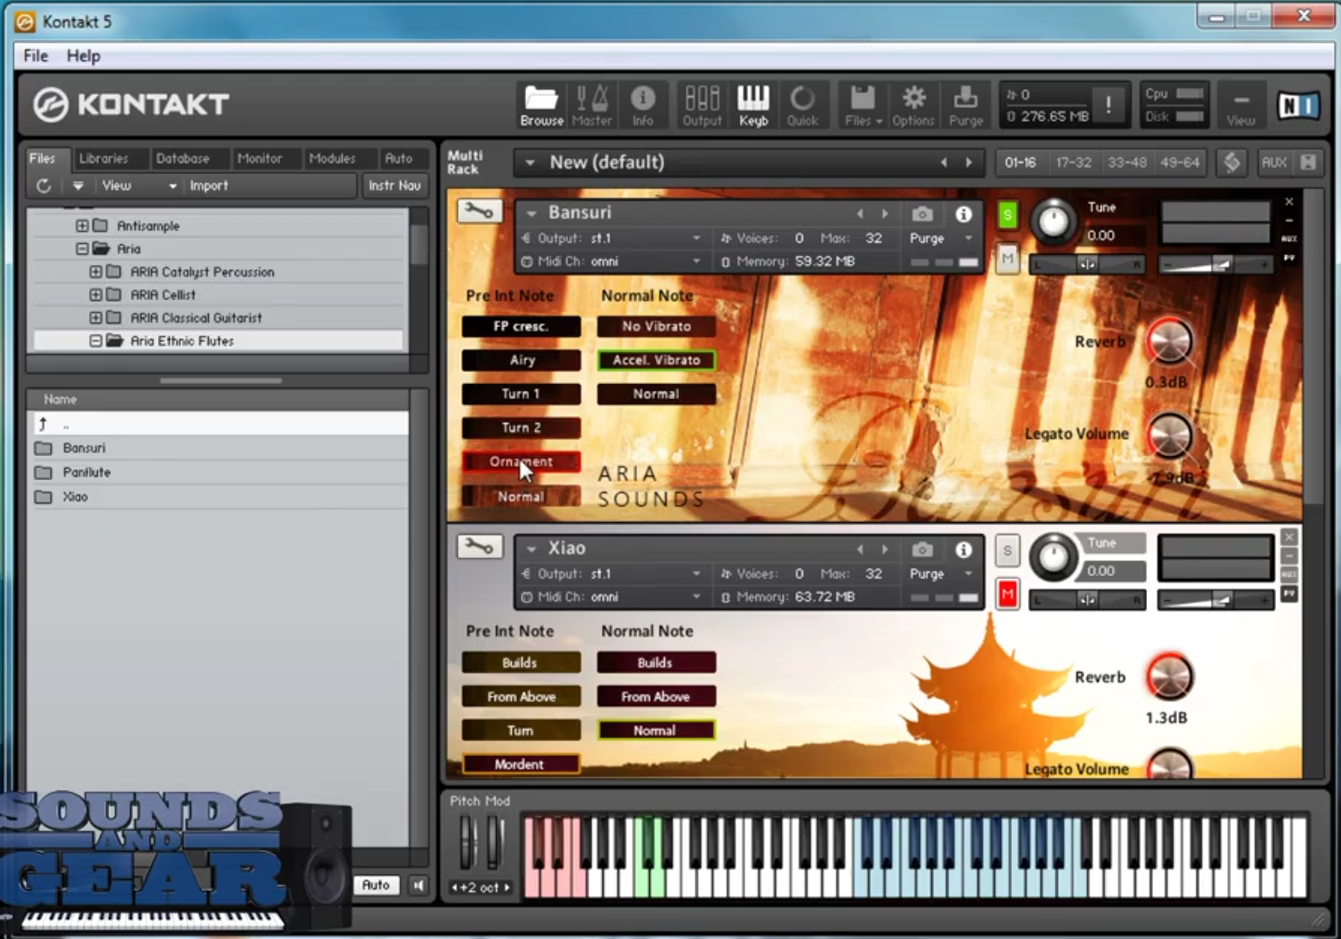The width and height of the screenshot is (1341, 939).
Task: Click the Mordent button on Xiao
Action: 521,764
